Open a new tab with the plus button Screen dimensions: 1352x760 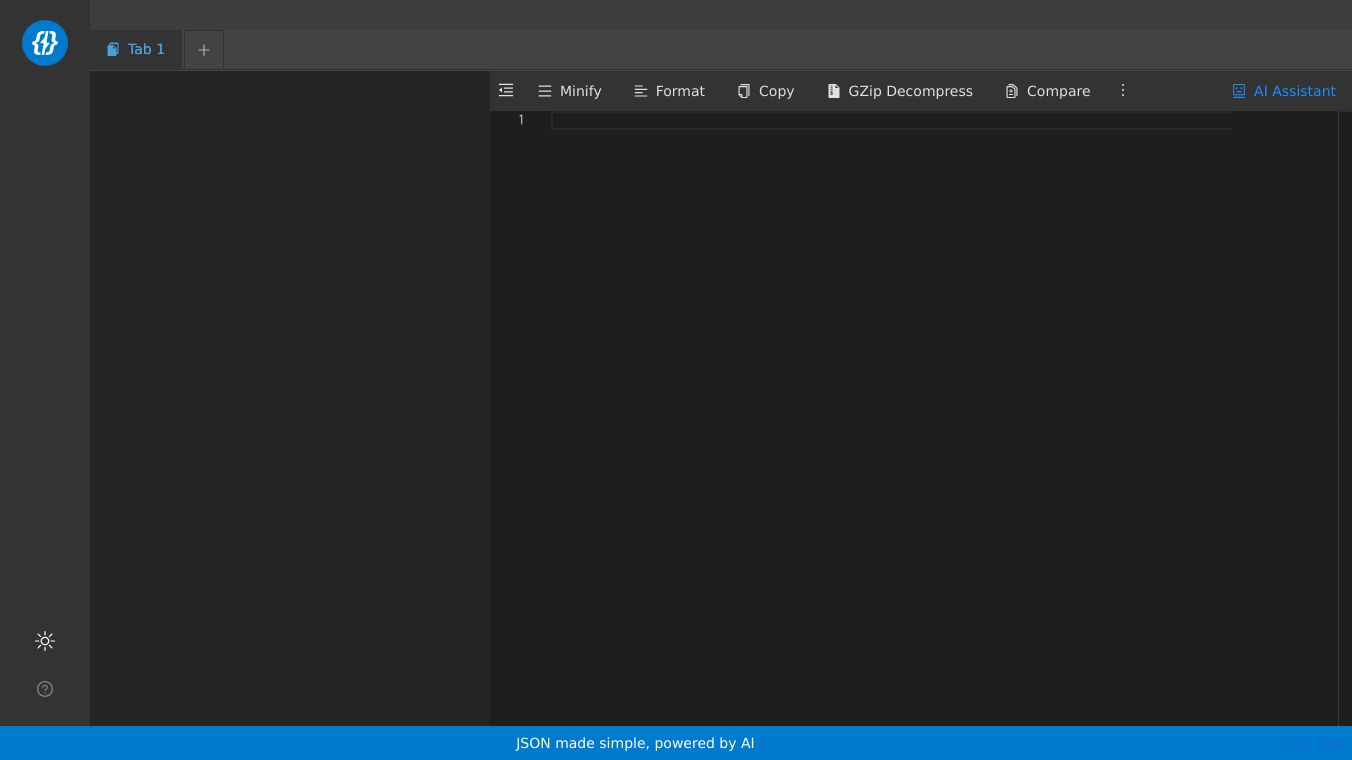204,49
